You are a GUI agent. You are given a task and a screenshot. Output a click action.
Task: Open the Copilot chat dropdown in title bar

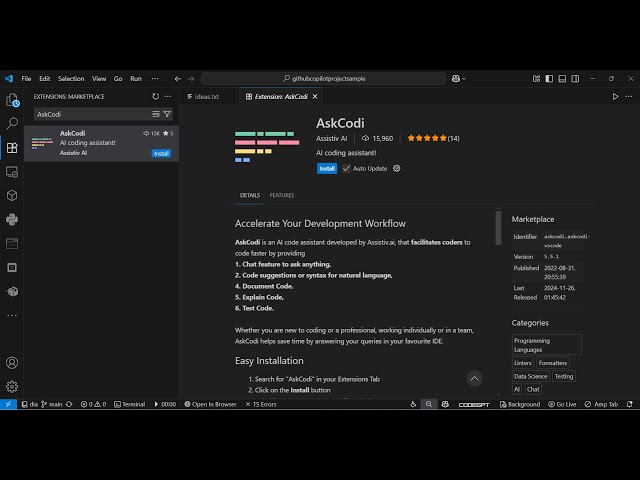click(458, 78)
